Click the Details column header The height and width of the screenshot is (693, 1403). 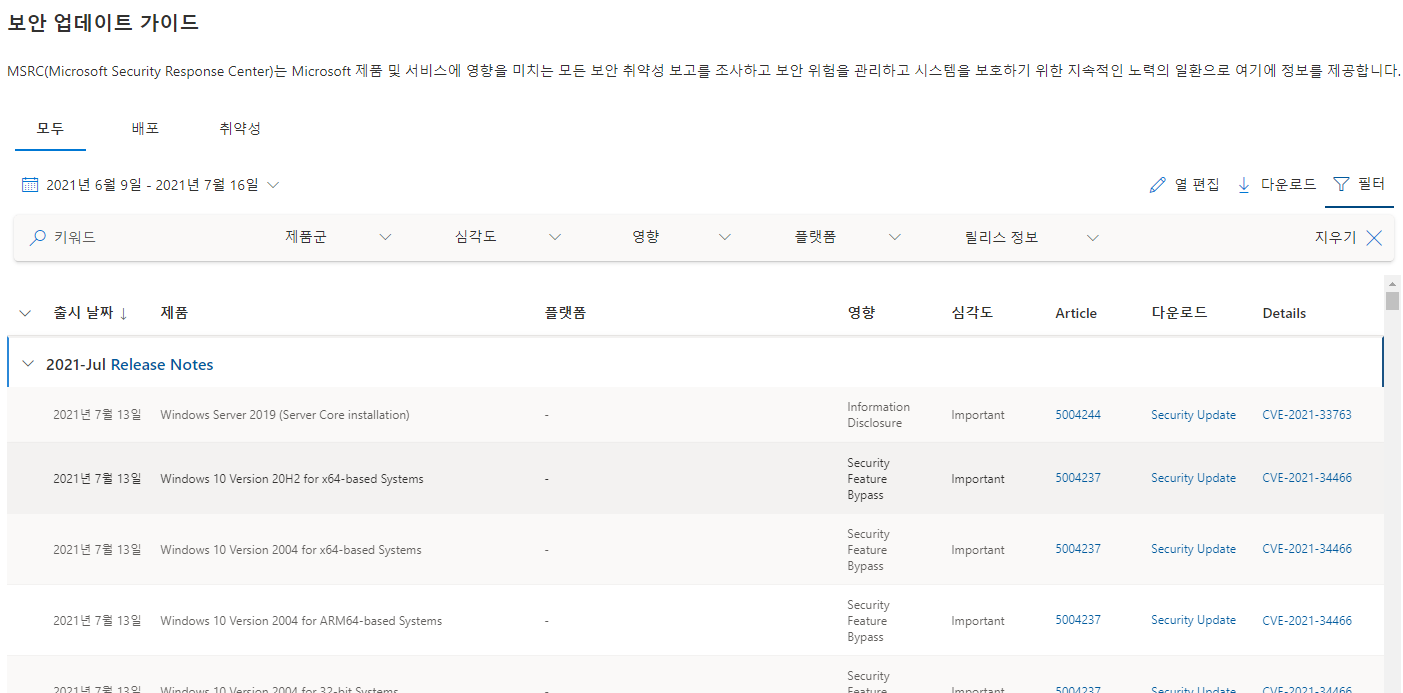point(1284,313)
